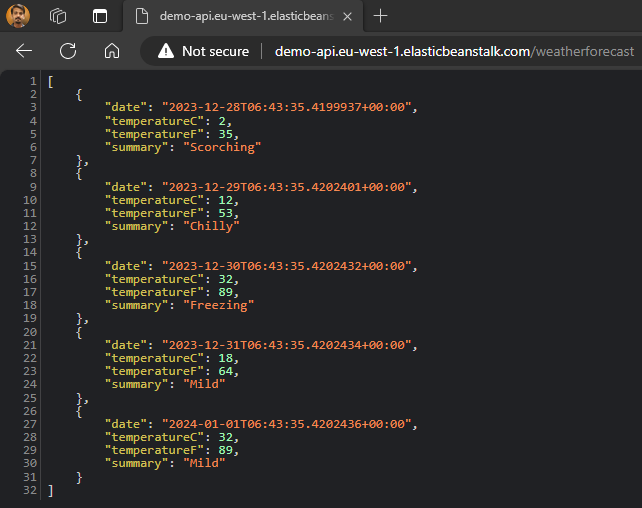Click the 2023-12-28 date string
Image resolution: width=642 pixels, height=508 pixels.
pyautogui.click(x=282, y=107)
